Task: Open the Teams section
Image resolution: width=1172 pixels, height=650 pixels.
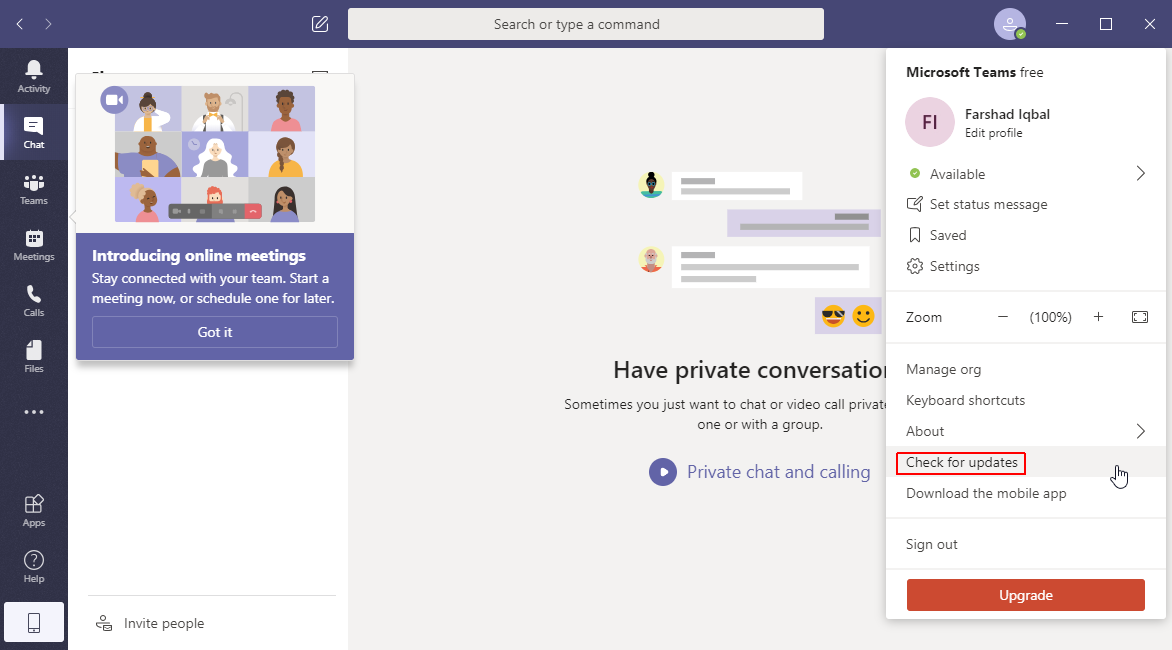Action: 34,188
